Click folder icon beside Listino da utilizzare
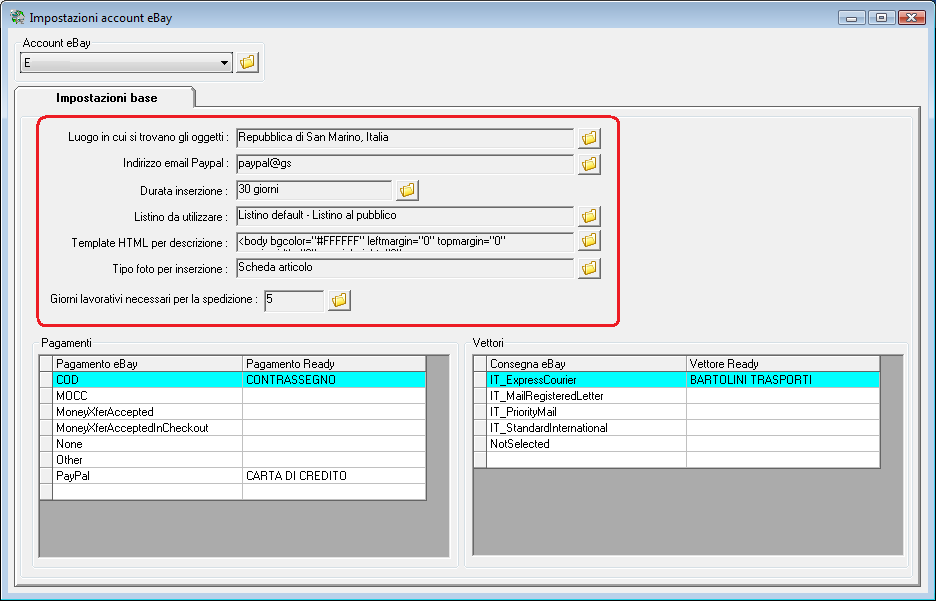 pyautogui.click(x=589, y=216)
